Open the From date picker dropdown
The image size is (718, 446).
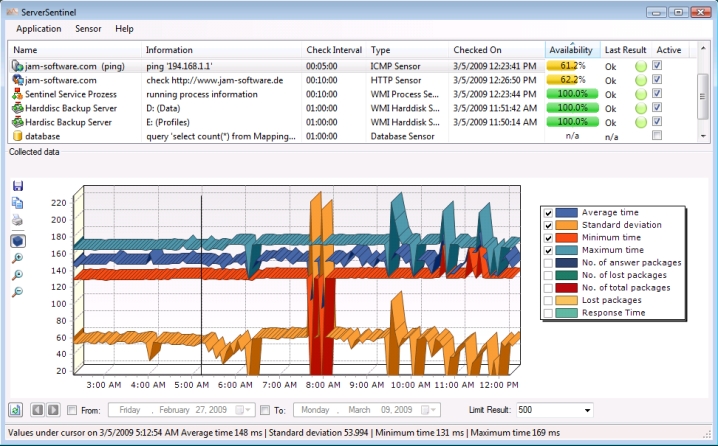click(245, 410)
